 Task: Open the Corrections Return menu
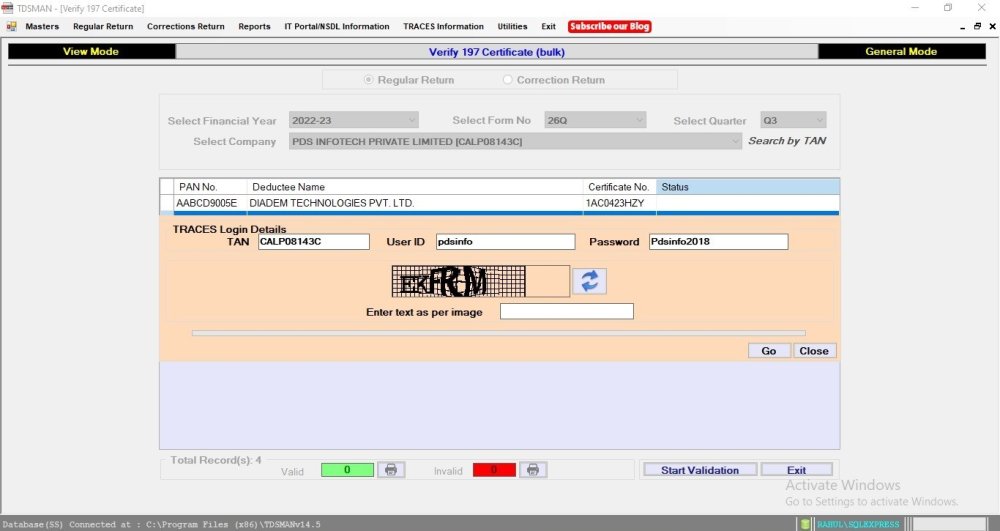(x=186, y=26)
